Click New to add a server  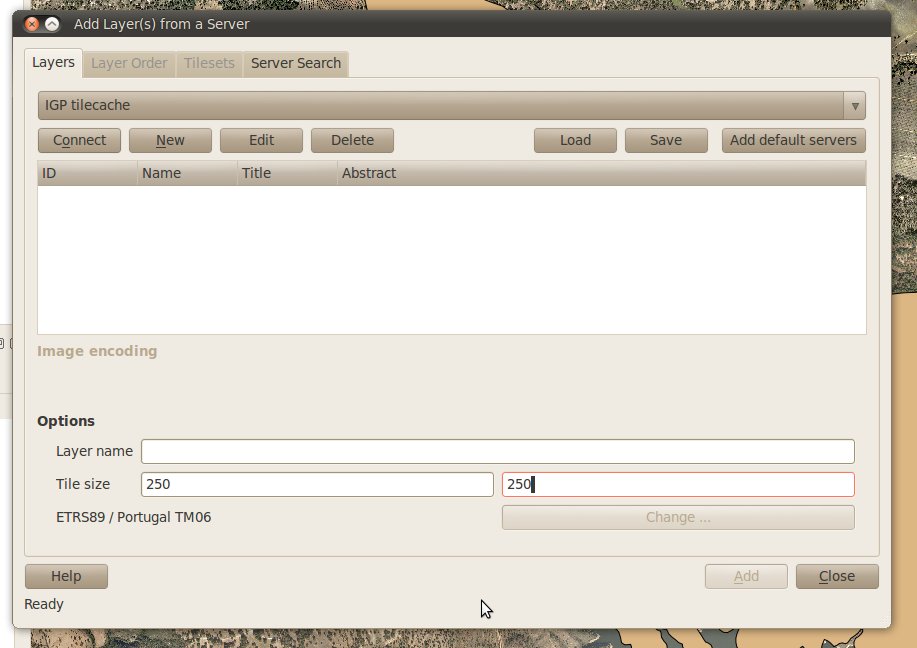[170, 140]
